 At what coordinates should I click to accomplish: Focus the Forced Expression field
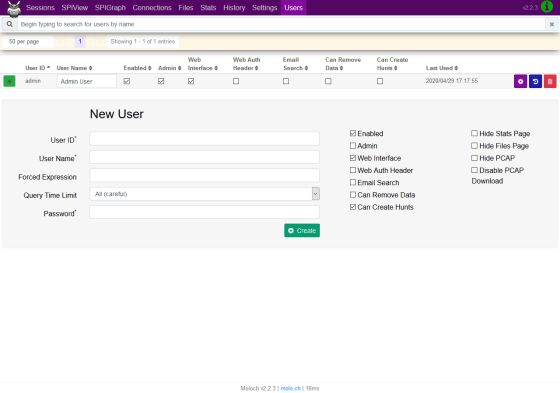click(x=205, y=175)
